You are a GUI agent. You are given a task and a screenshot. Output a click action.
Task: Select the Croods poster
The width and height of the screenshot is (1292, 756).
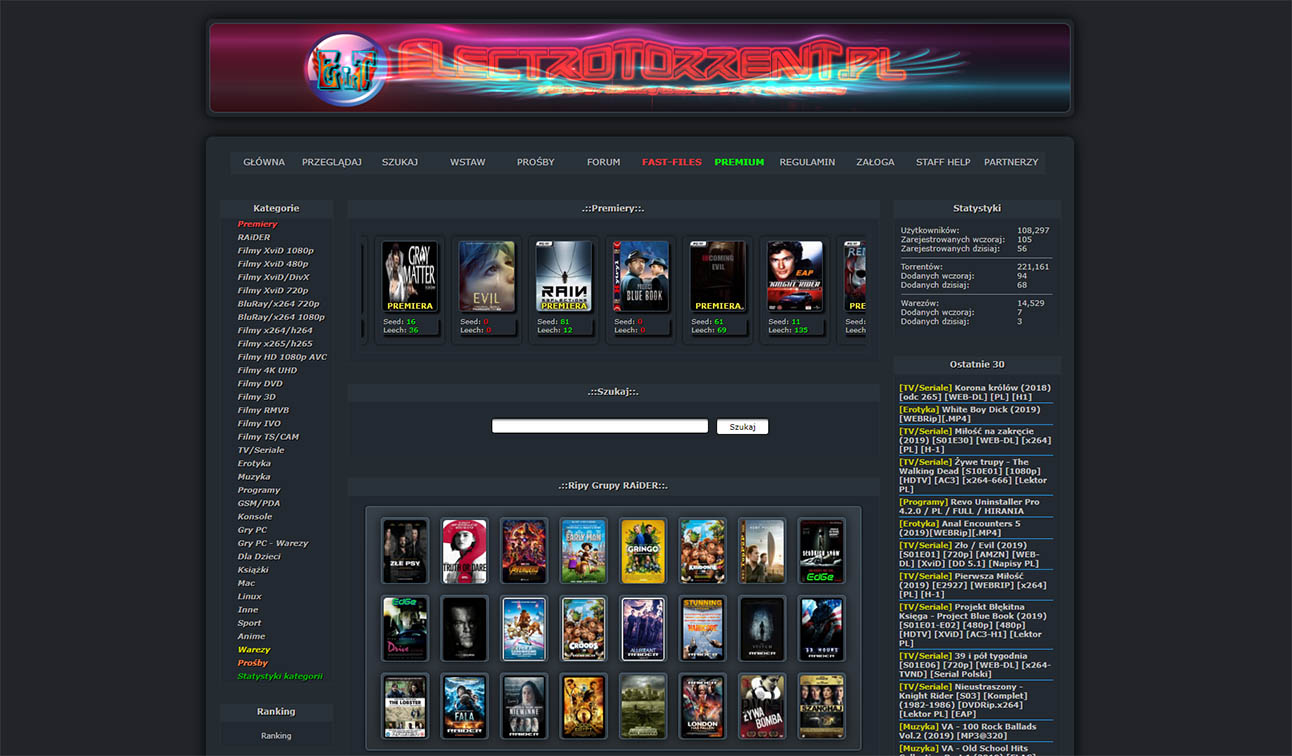(583, 629)
